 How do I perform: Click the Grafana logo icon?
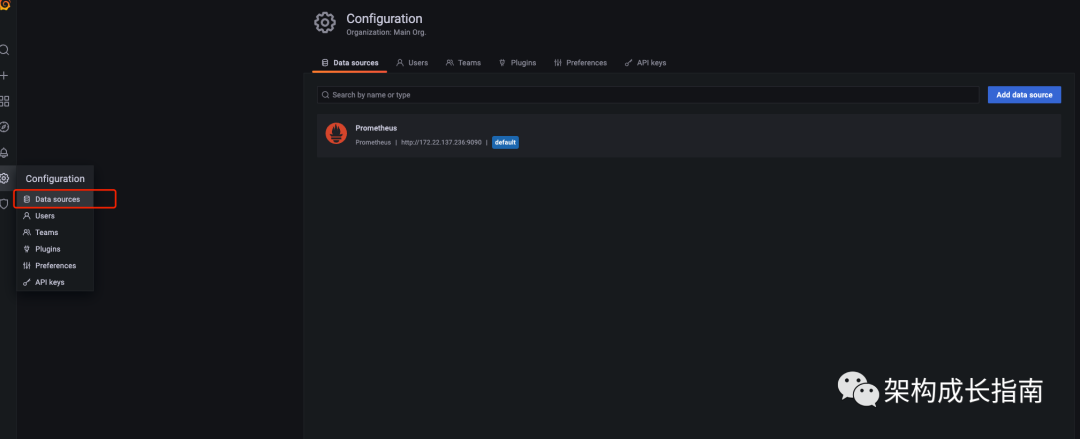point(4,6)
